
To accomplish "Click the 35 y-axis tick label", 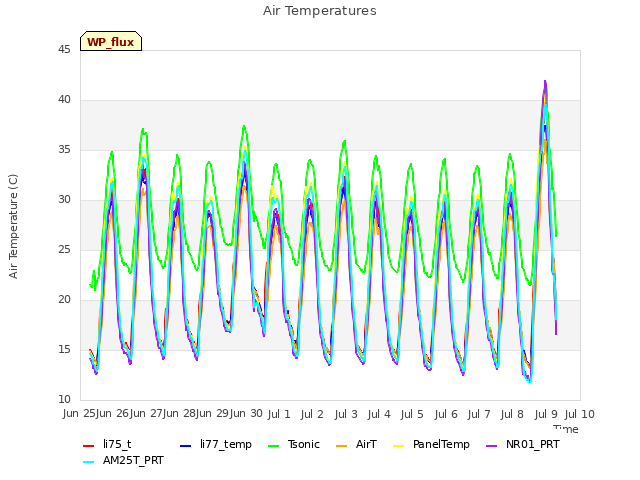I will pyautogui.click(x=64, y=149).
